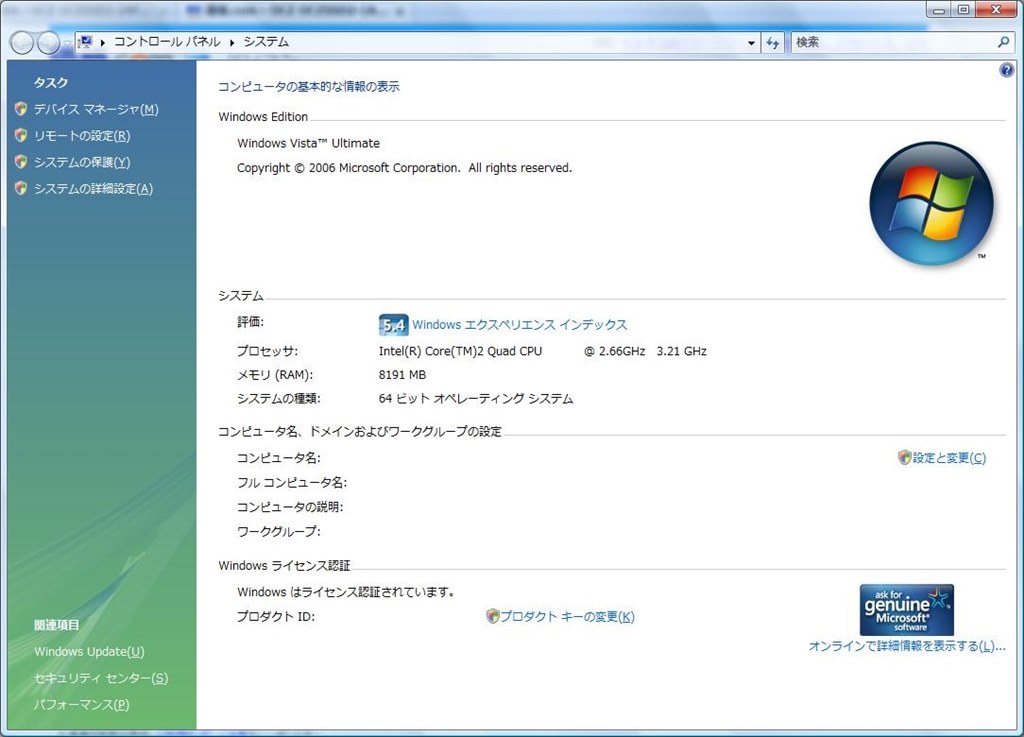This screenshot has width=1024, height=737.
Task: Click 設定と変更(C) link
Action: pos(949,458)
